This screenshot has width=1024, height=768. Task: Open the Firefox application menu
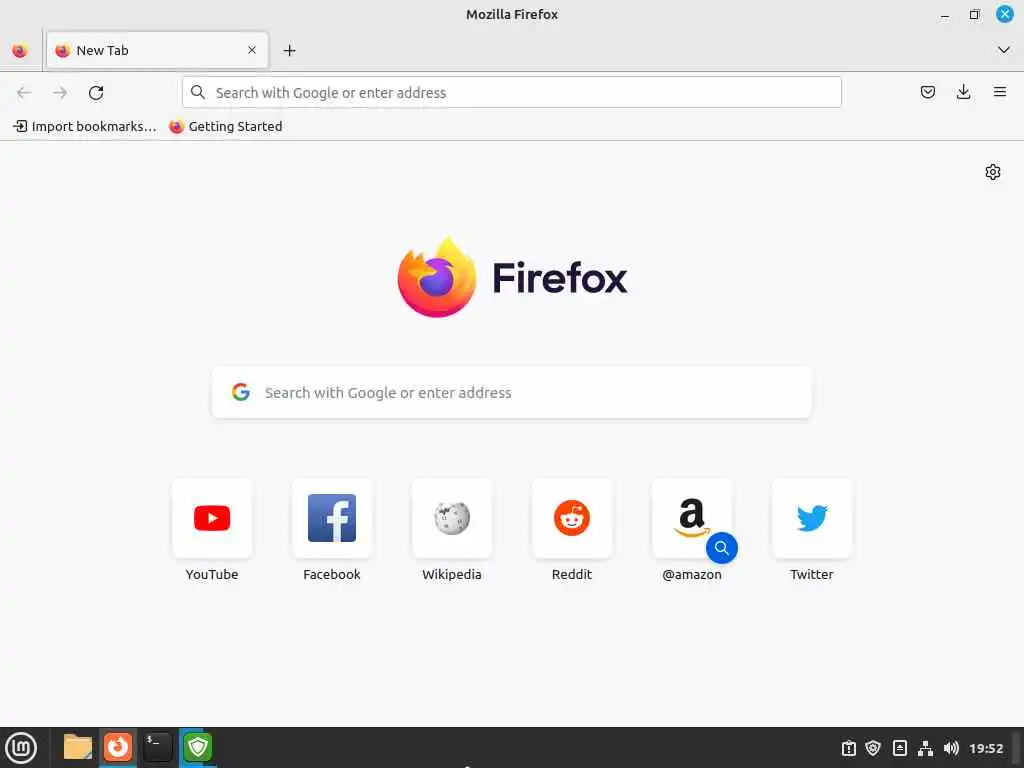pos(1000,93)
